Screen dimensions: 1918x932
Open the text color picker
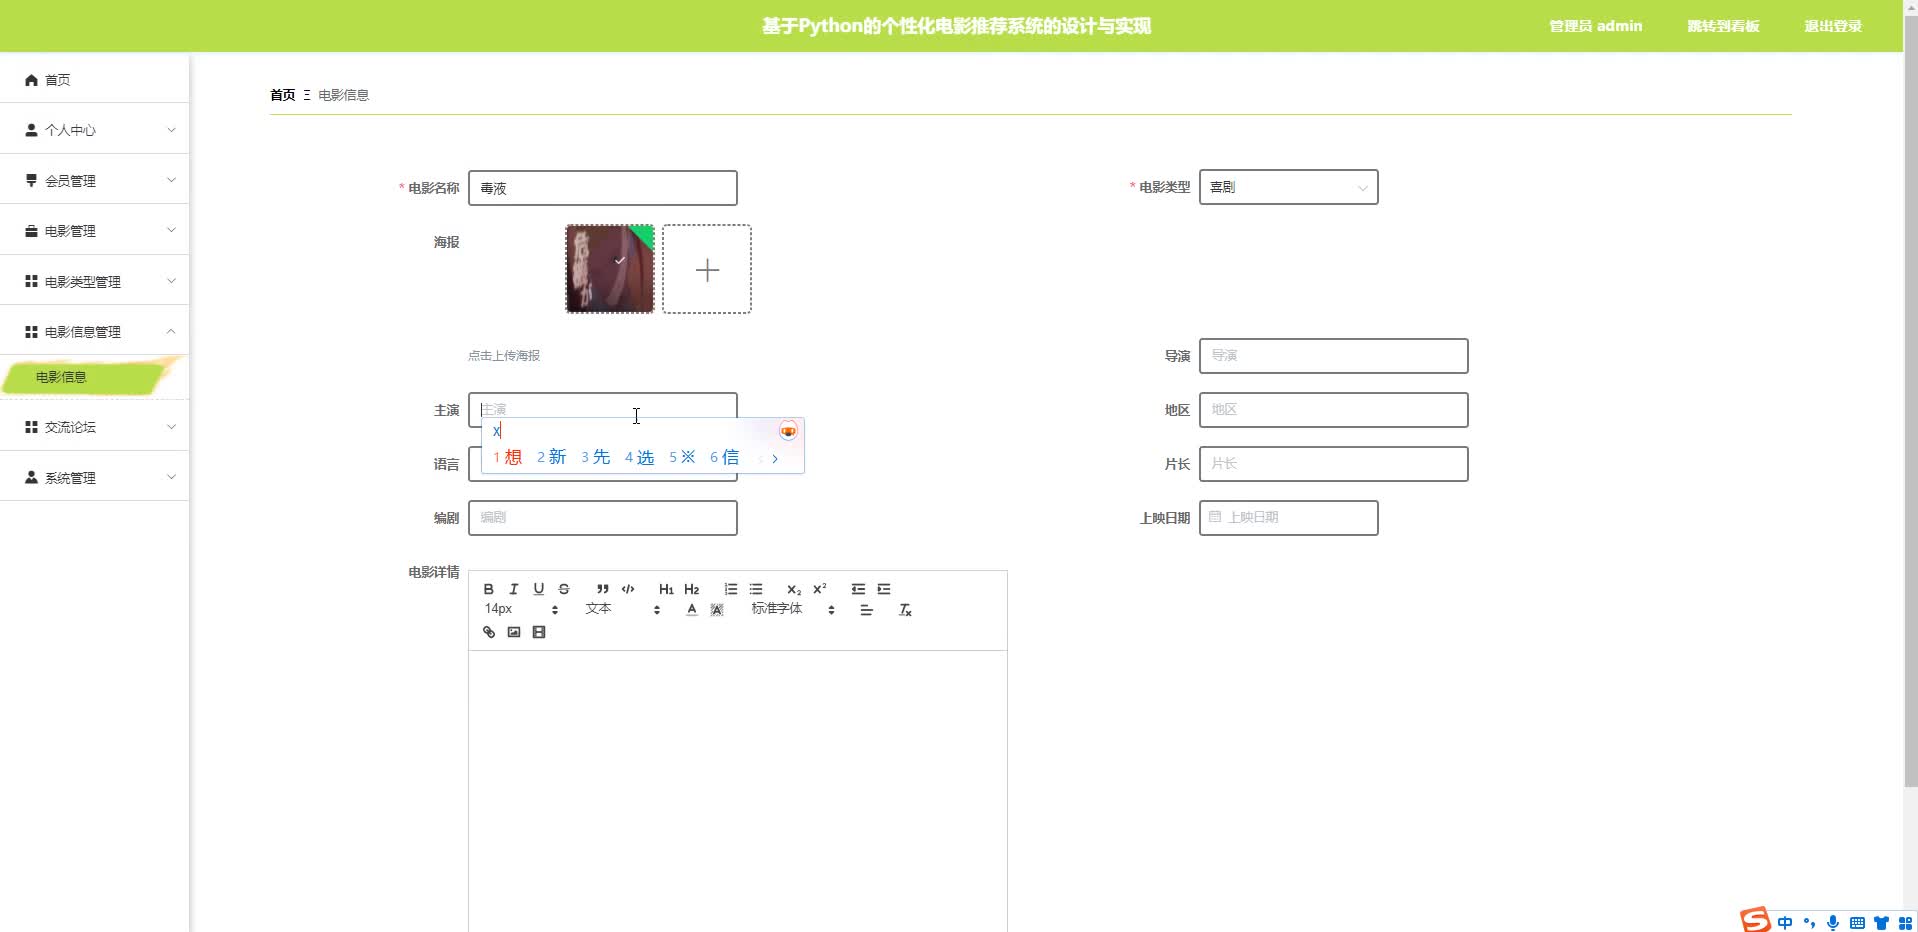tap(692, 610)
